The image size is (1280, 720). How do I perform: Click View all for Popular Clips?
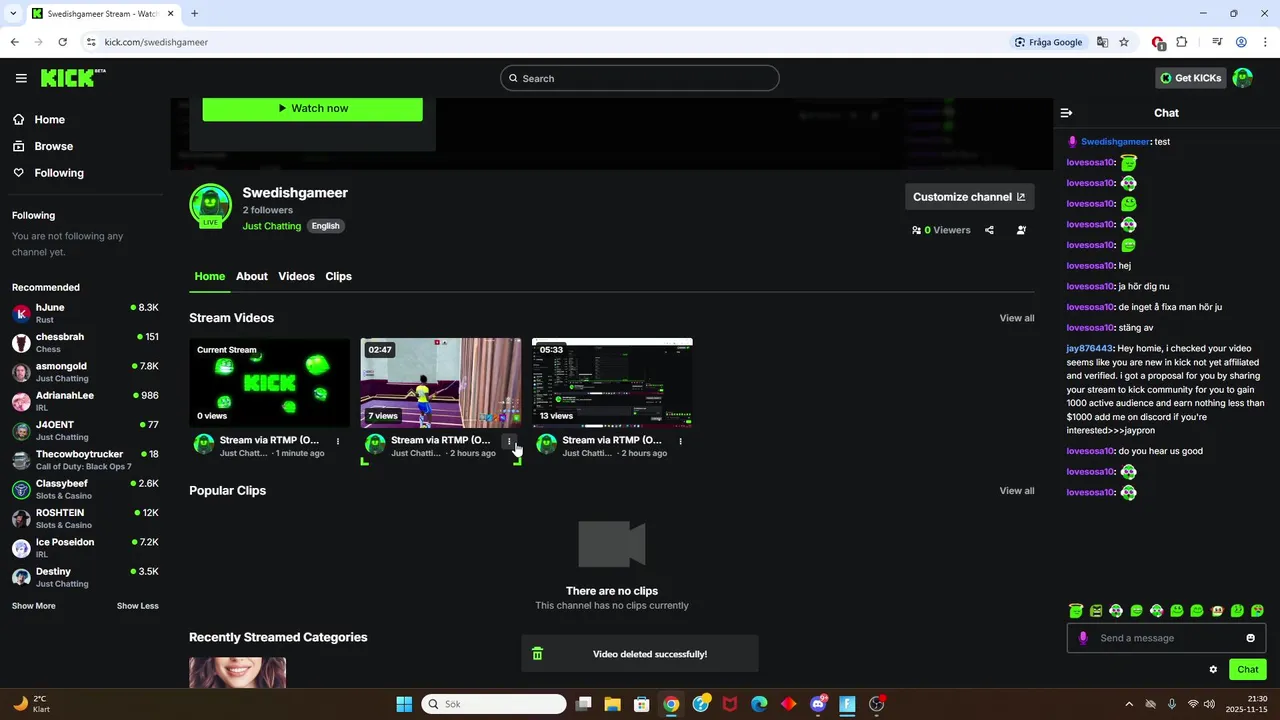[x=1016, y=491]
